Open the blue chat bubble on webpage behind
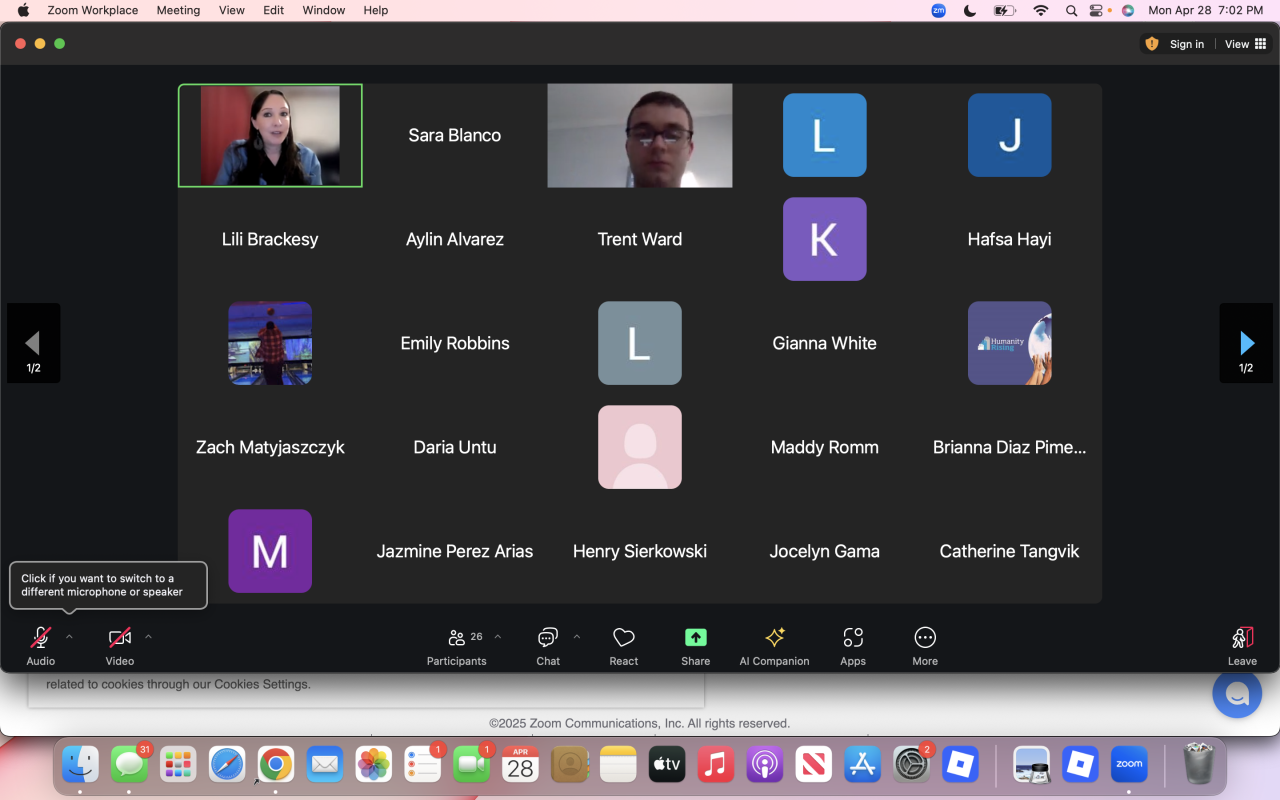 (x=1237, y=693)
